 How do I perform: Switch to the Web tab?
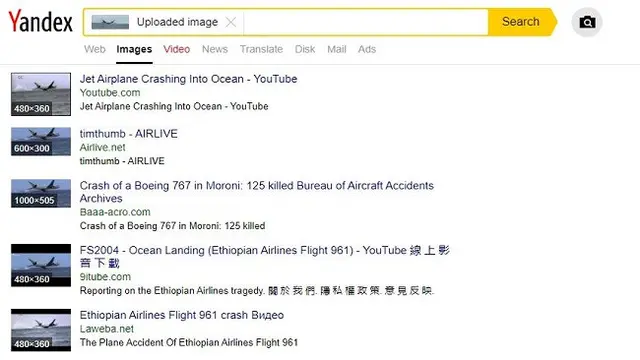coord(95,49)
